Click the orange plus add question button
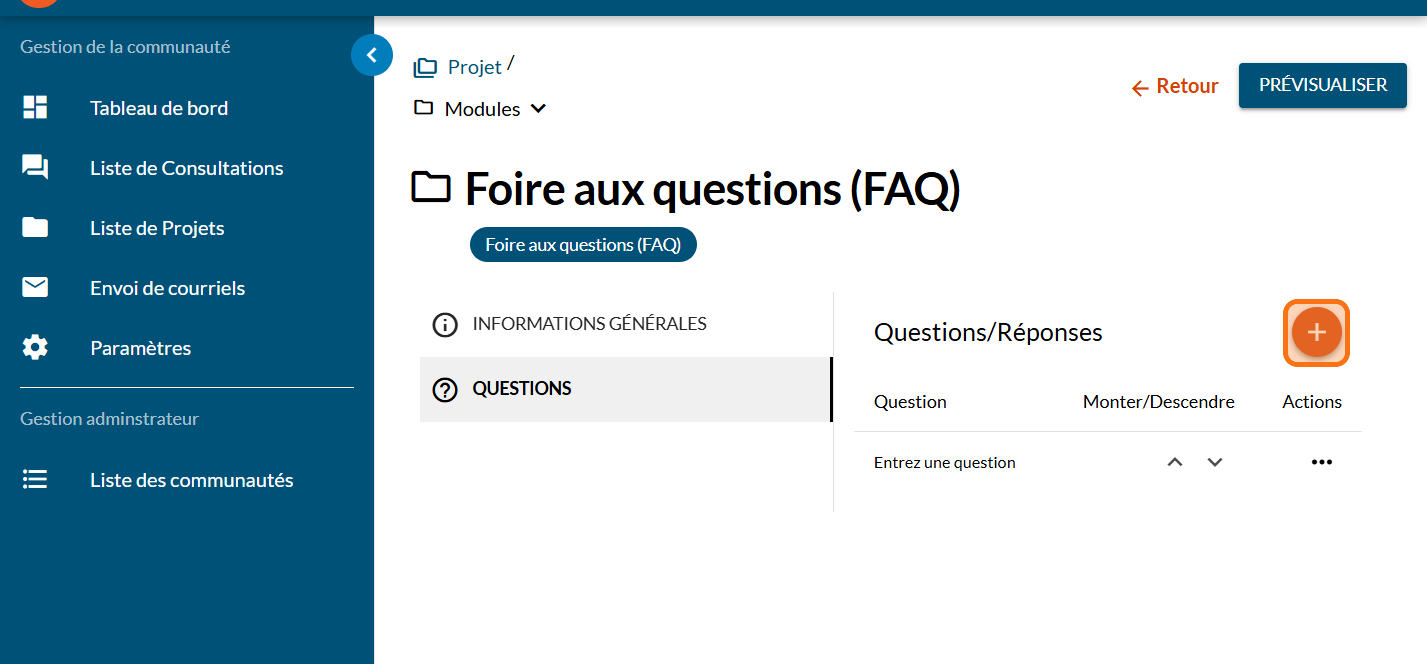The width and height of the screenshot is (1427, 664). [1316, 332]
